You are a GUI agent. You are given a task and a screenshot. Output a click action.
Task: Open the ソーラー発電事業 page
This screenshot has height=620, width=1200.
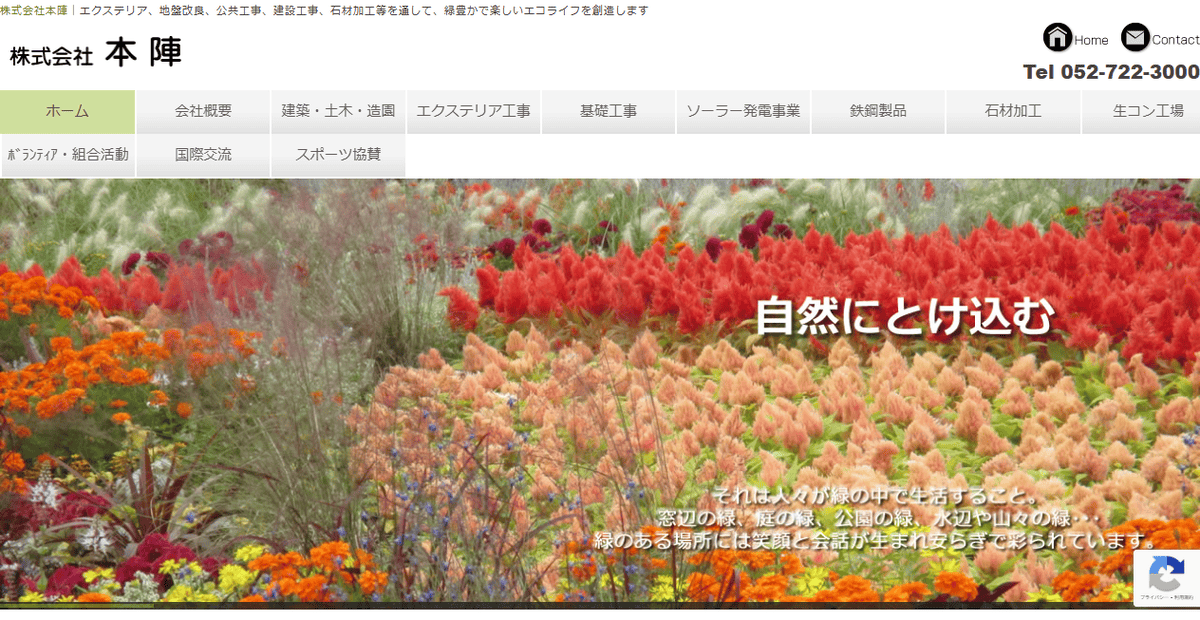coord(743,111)
